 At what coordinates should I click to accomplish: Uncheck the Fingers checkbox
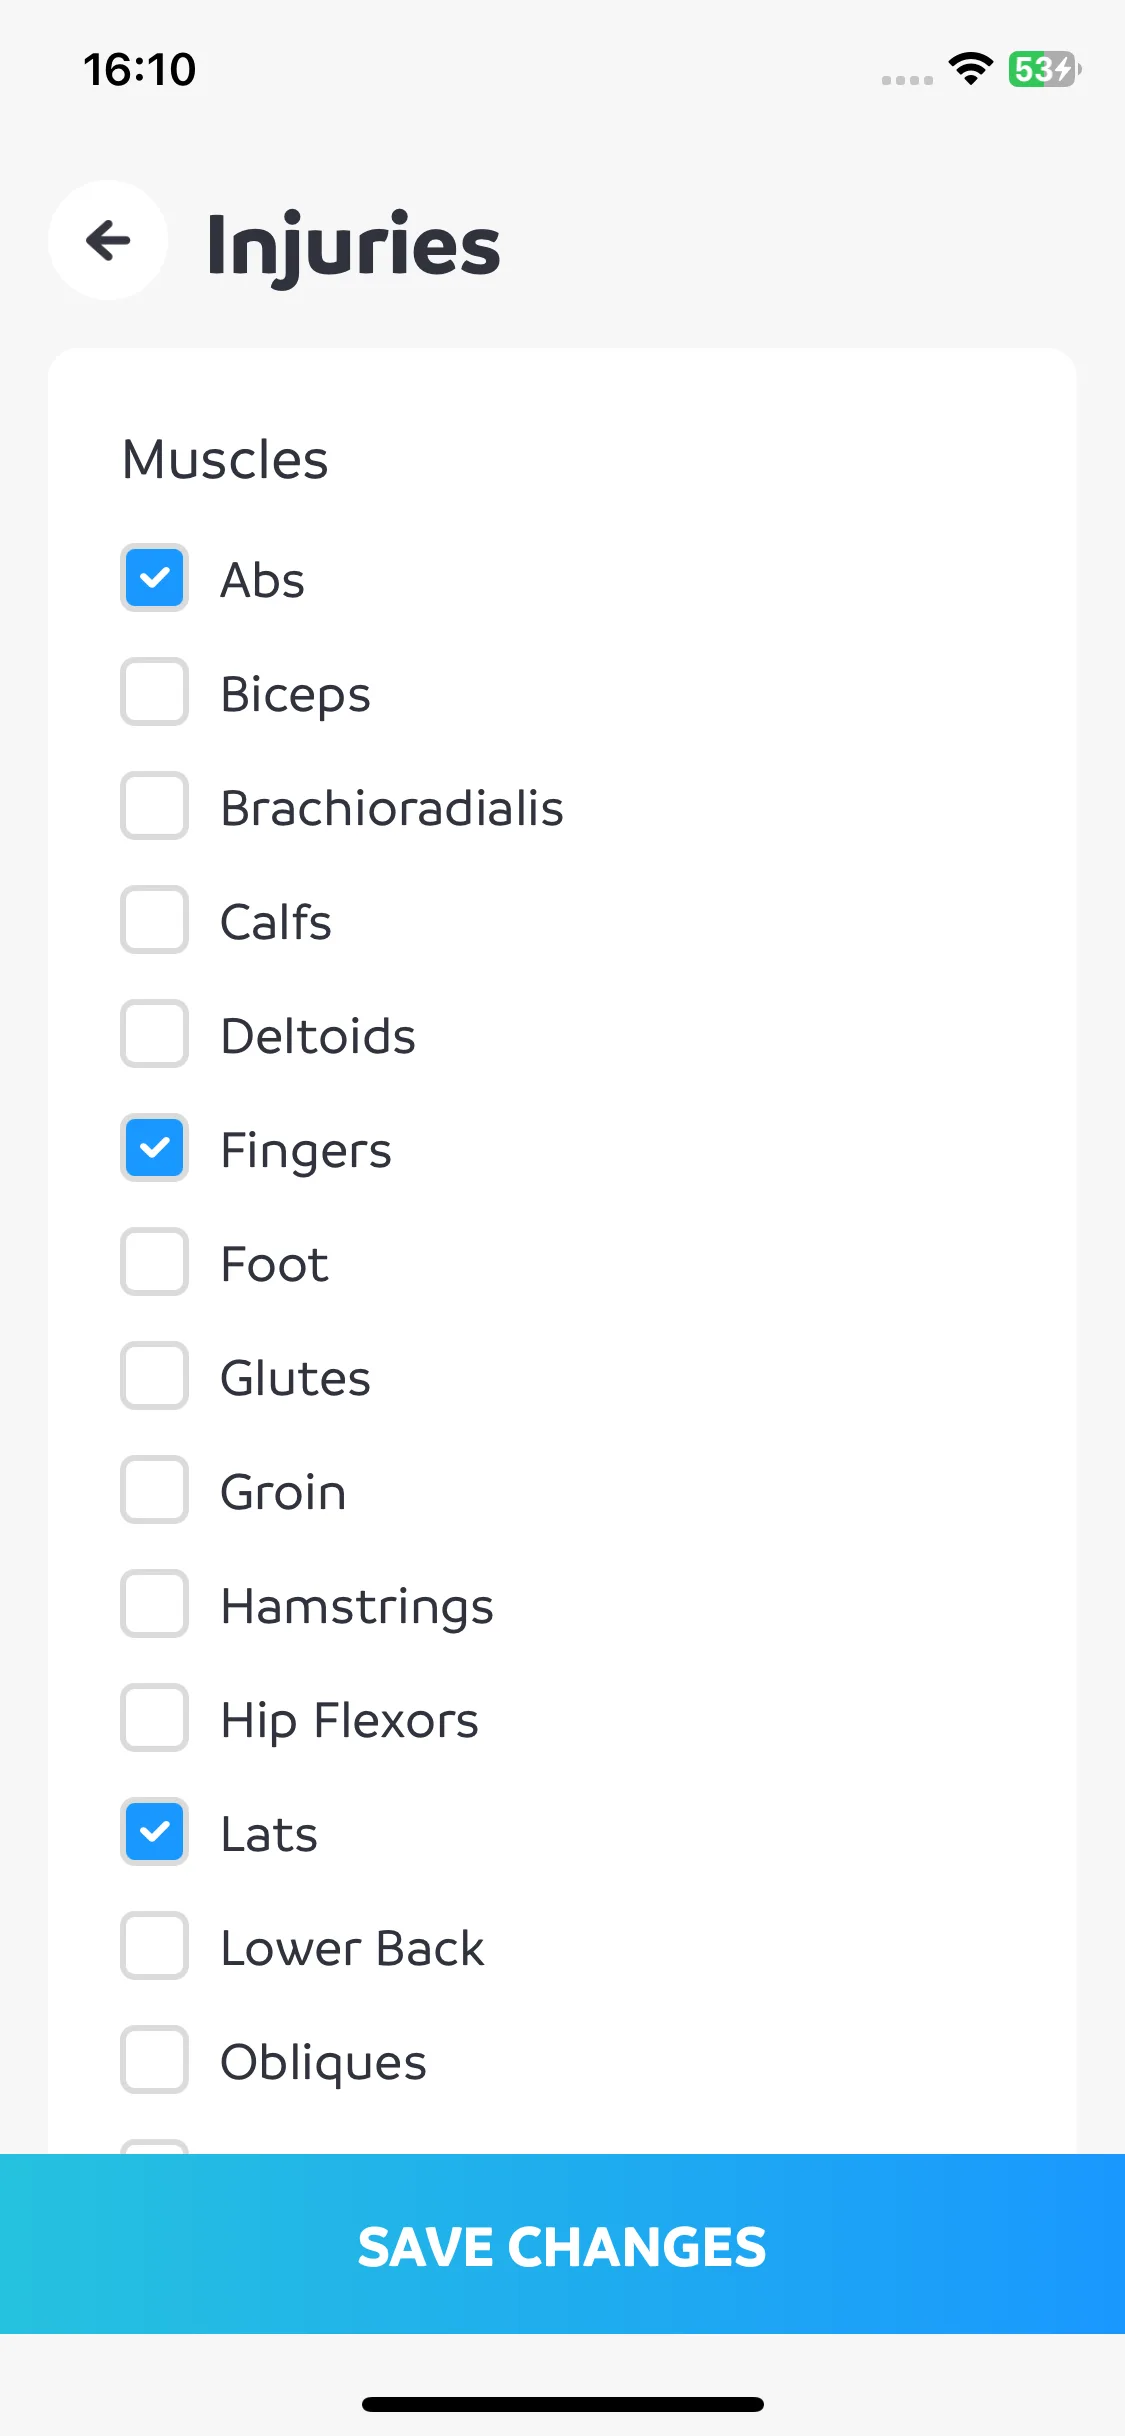[x=154, y=1148]
